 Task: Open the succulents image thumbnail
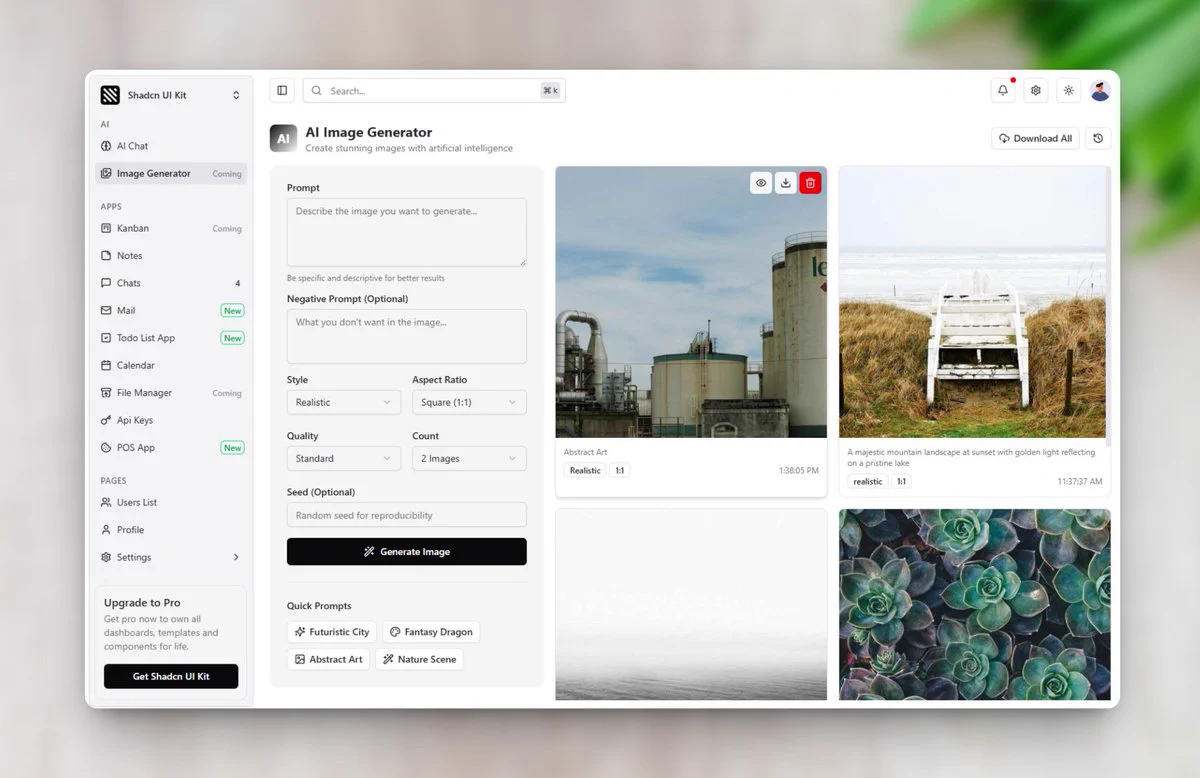click(975, 604)
